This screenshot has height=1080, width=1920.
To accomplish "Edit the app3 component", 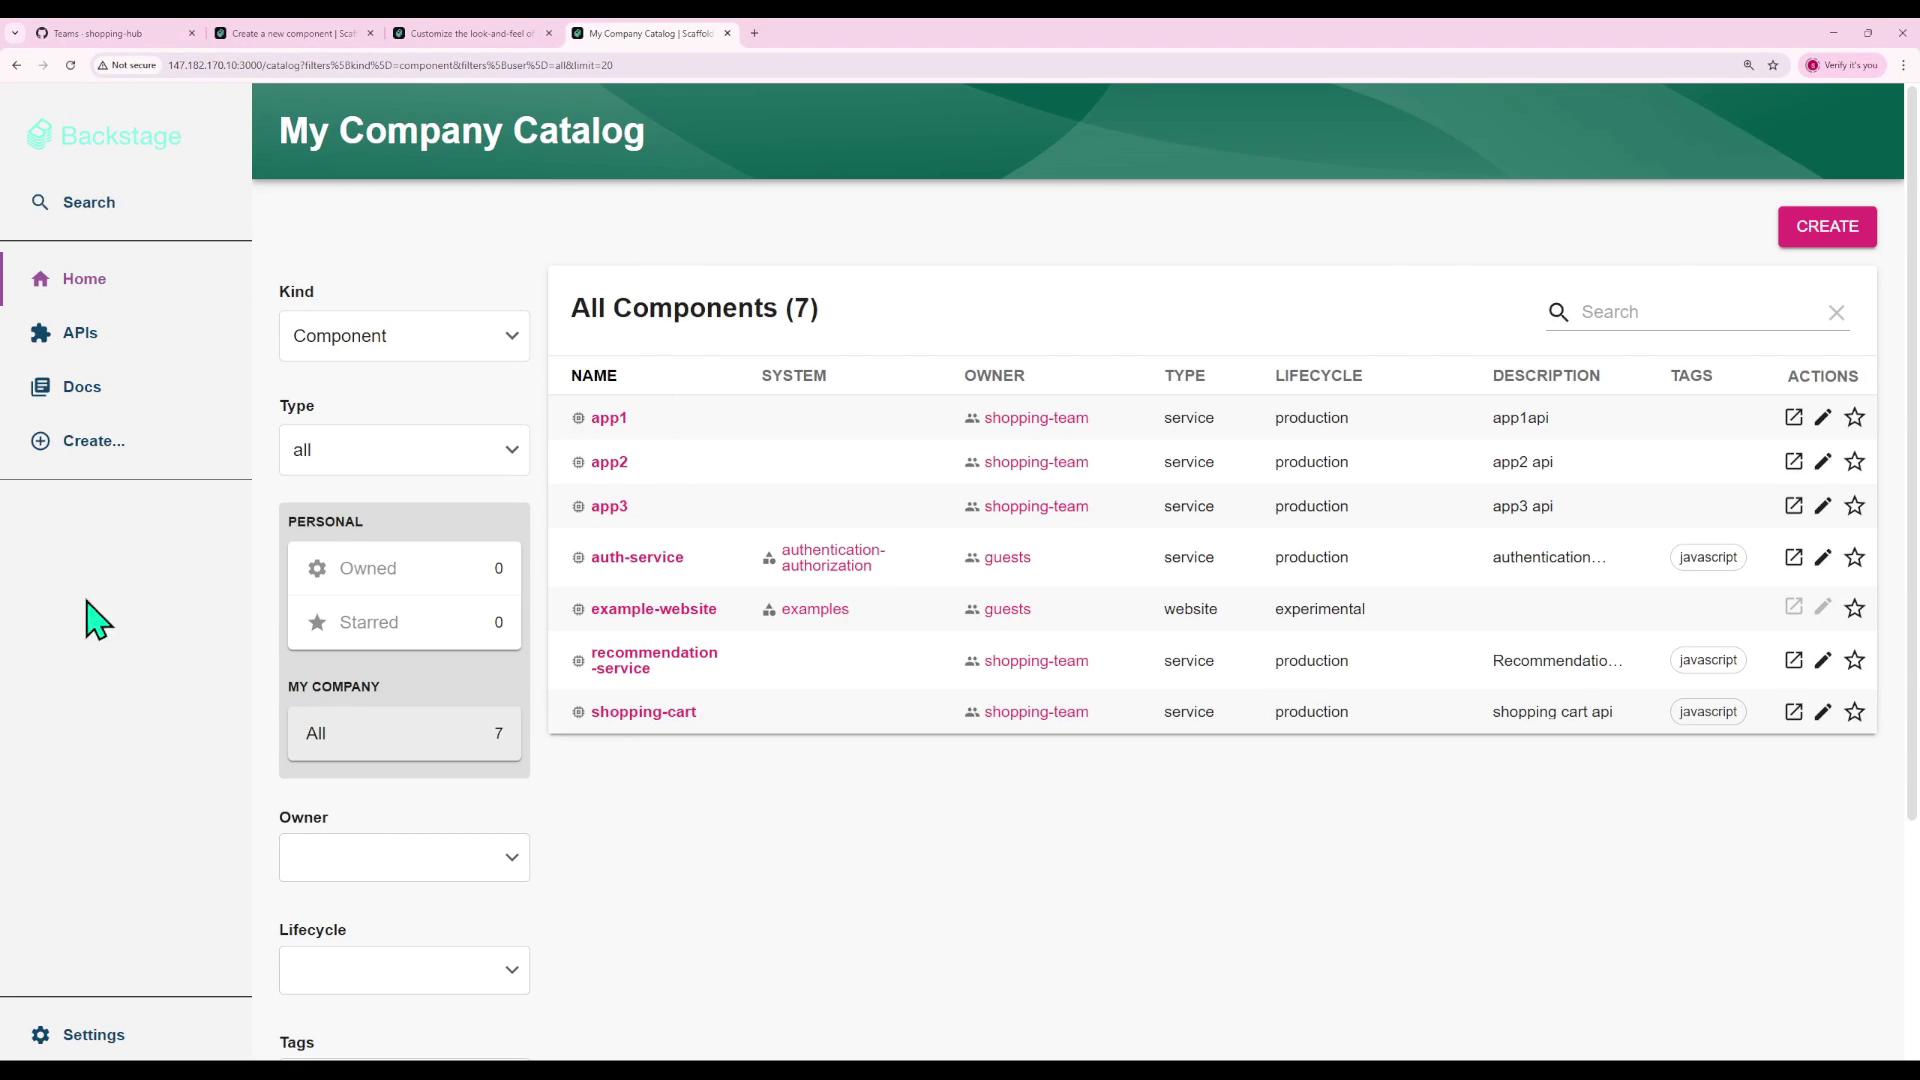I will (x=1823, y=505).
